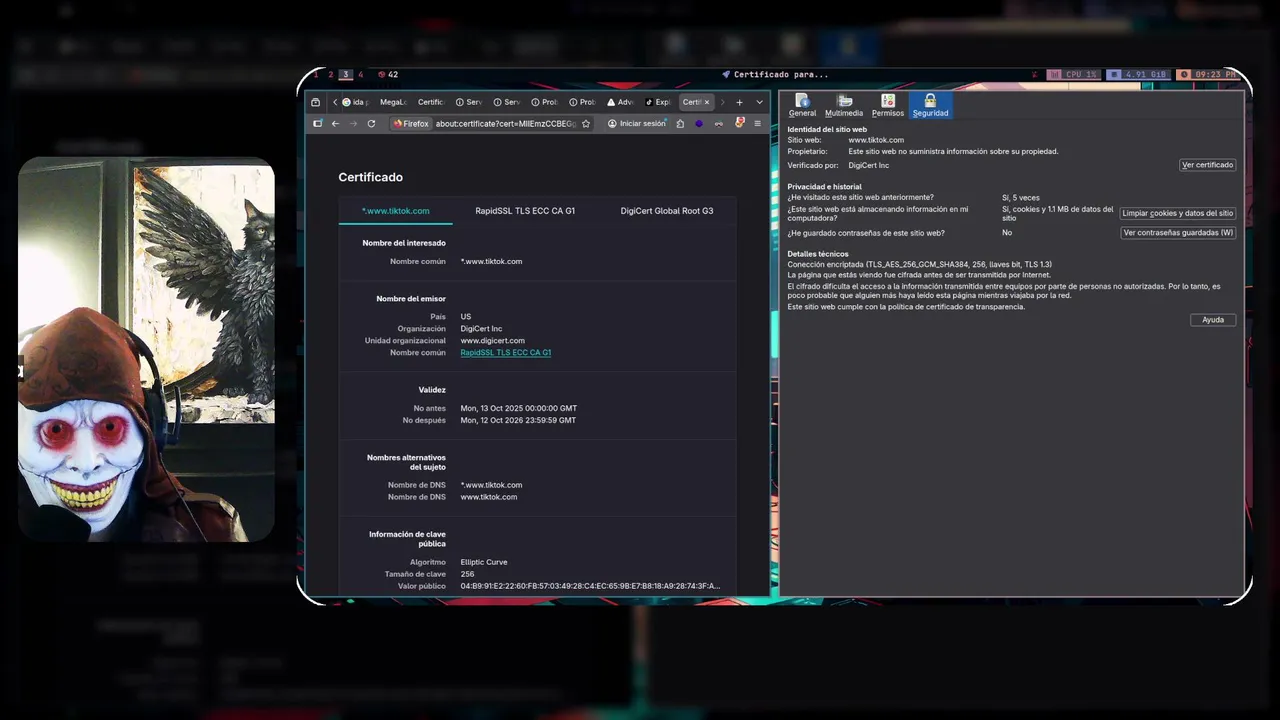Switch to workspace 1 in top bar

tap(316, 75)
